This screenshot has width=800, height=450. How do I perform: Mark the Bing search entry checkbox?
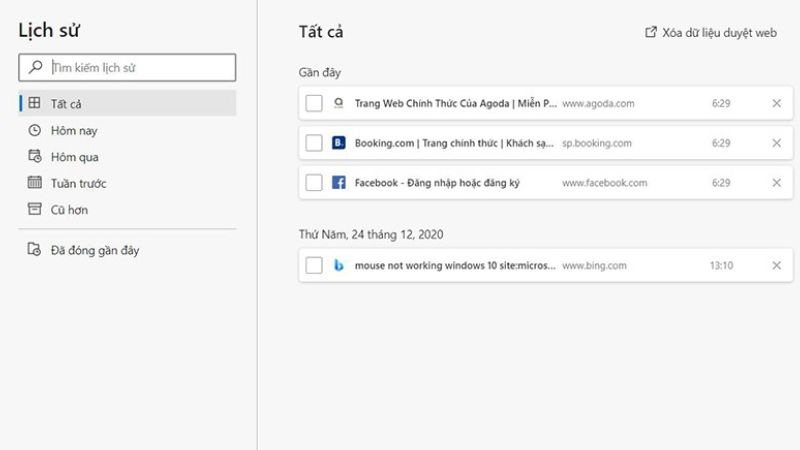pos(314,266)
